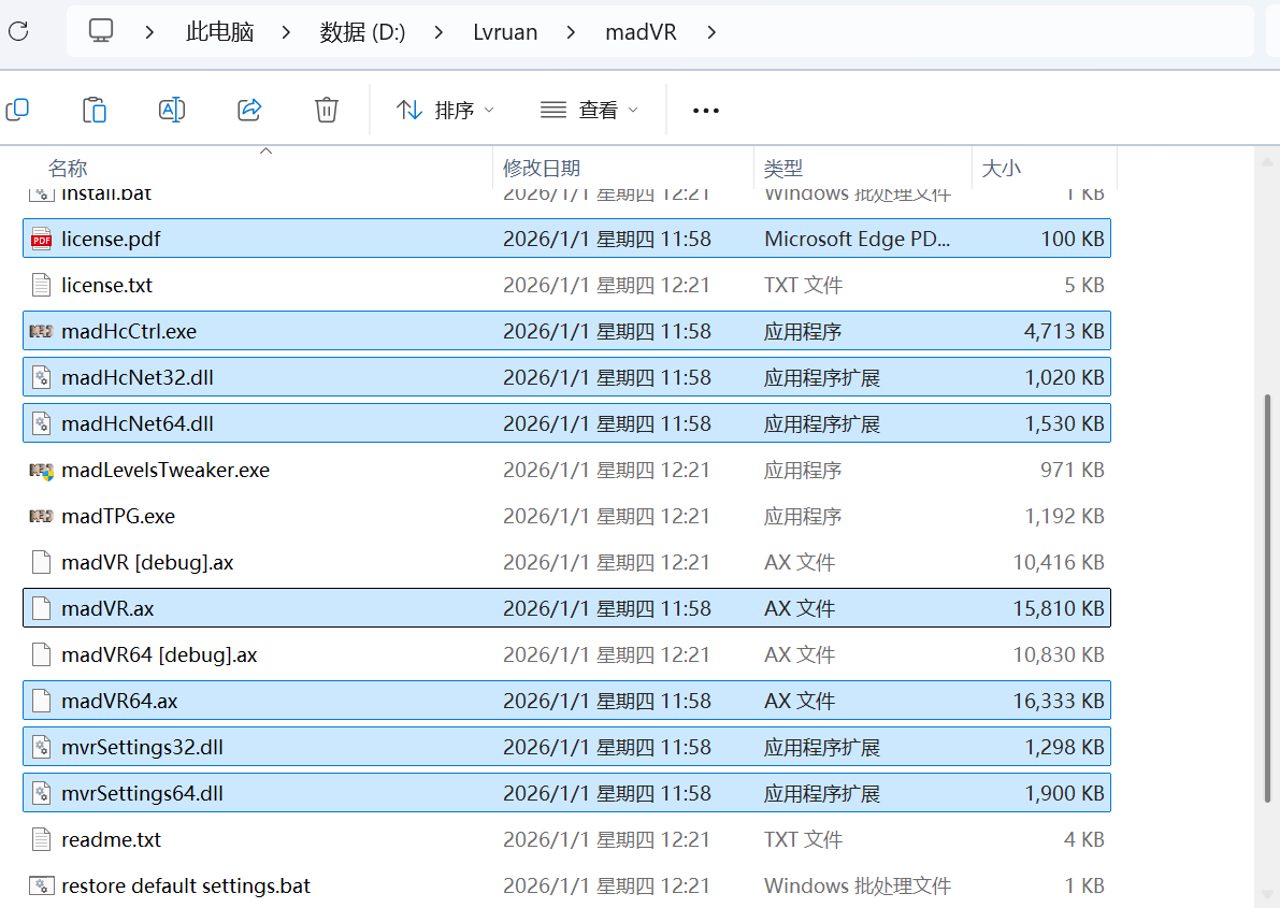
Task: Sort by 大小 column header
Action: click(1001, 168)
